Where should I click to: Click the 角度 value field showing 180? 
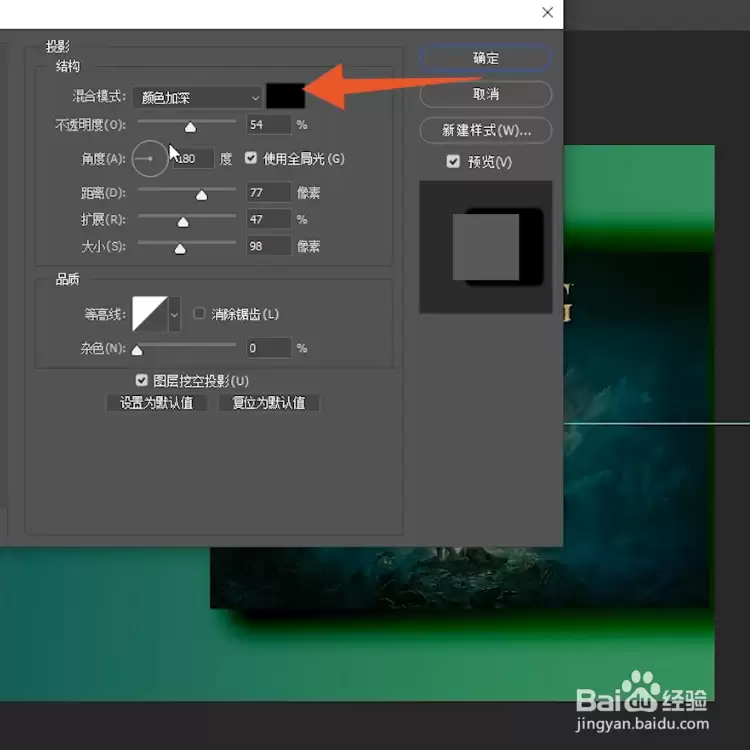(x=193, y=158)
